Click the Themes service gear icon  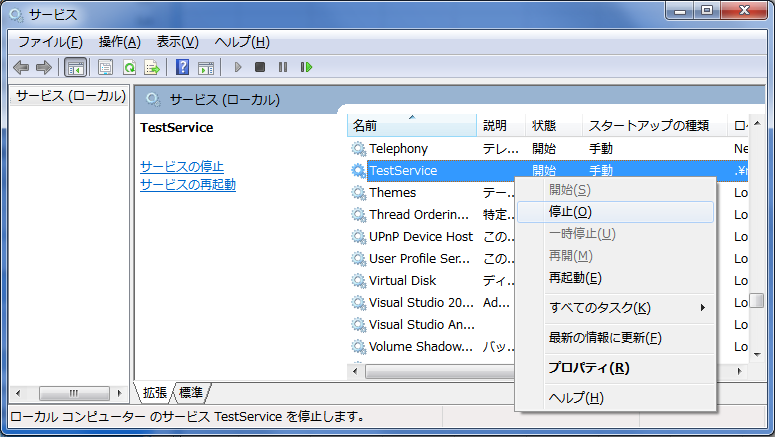(x=358, y=192)
